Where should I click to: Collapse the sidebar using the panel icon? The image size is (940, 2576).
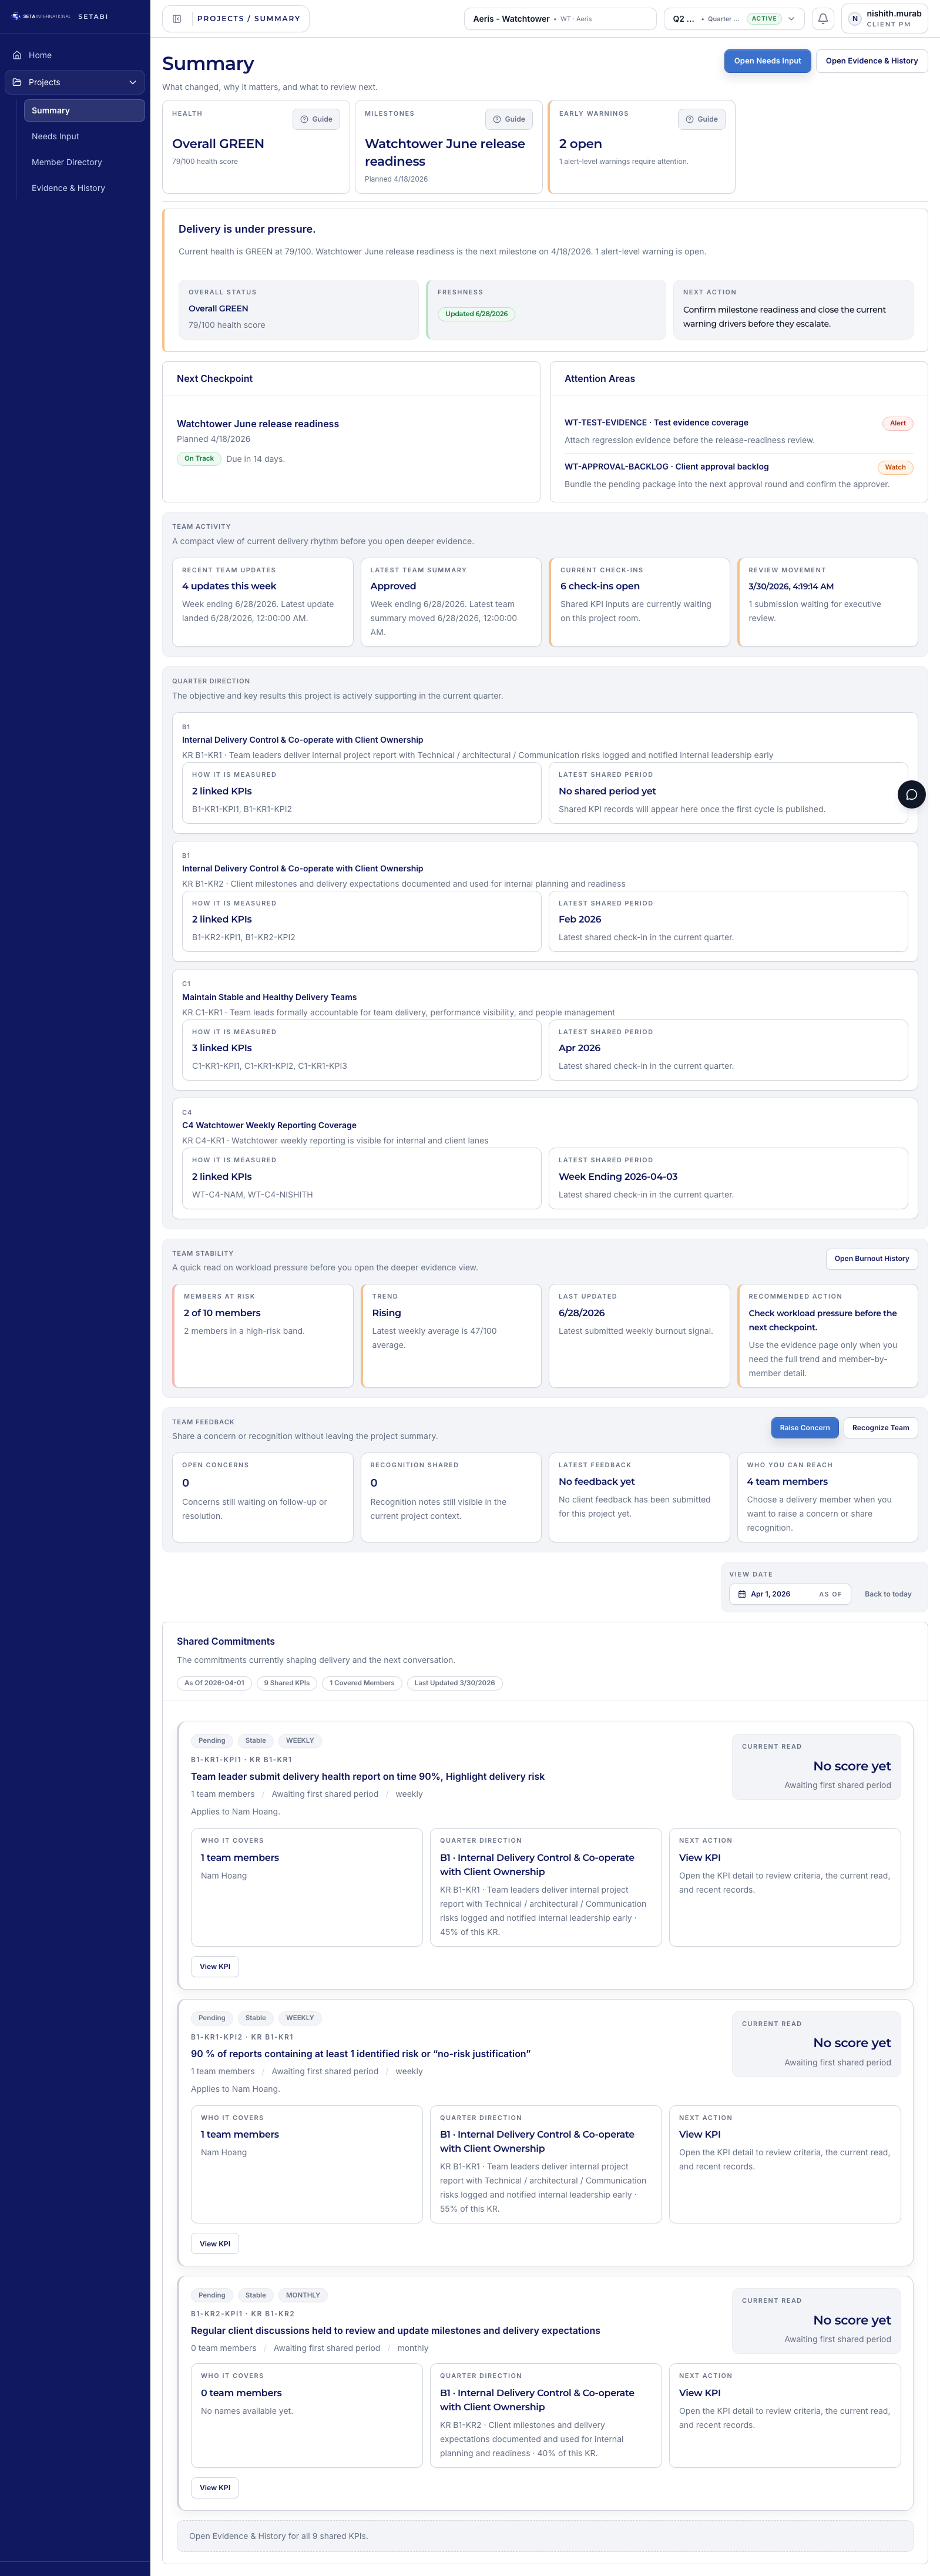pos(179,18)
